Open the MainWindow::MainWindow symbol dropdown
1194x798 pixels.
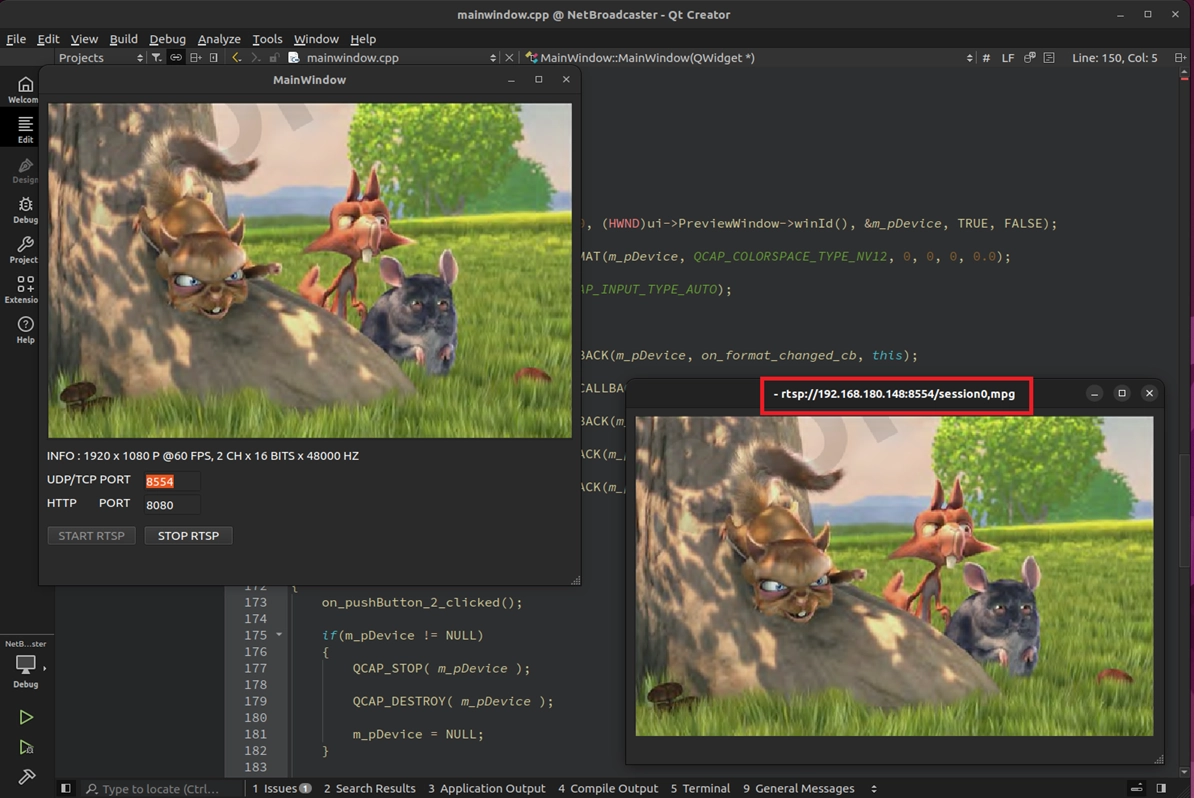(749, 58)
